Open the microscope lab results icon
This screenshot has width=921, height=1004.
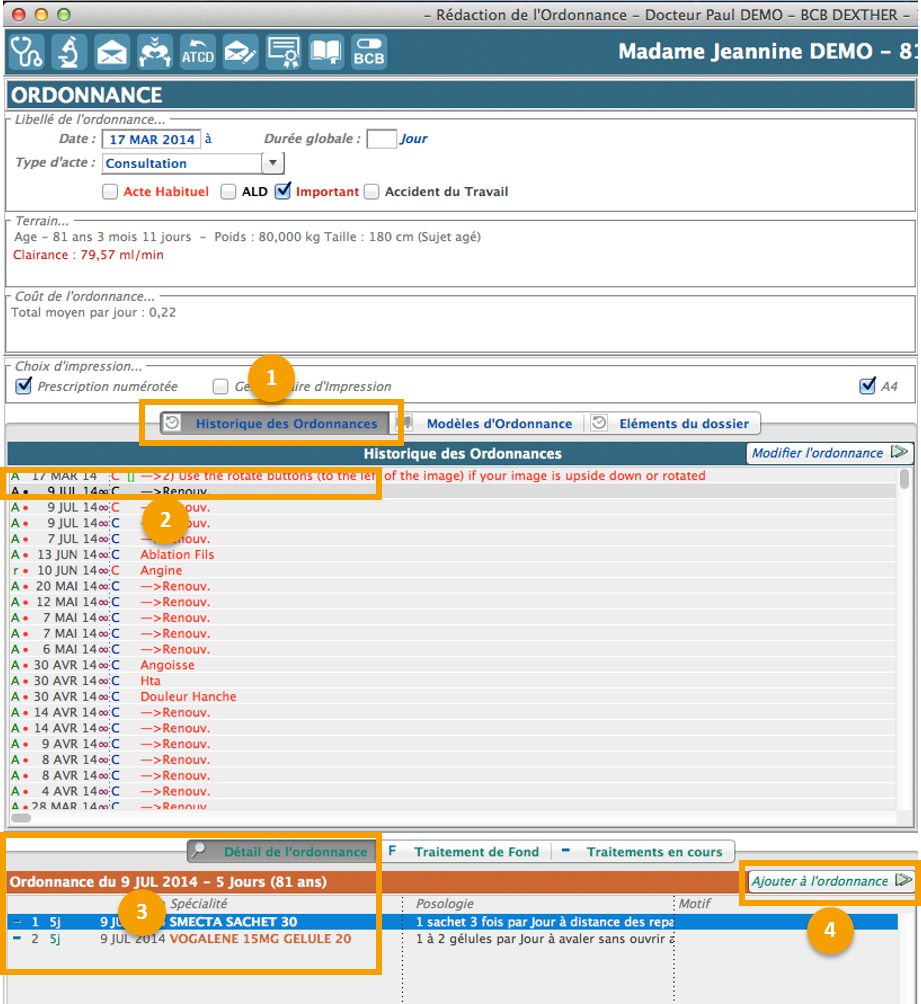click(69, 51)
